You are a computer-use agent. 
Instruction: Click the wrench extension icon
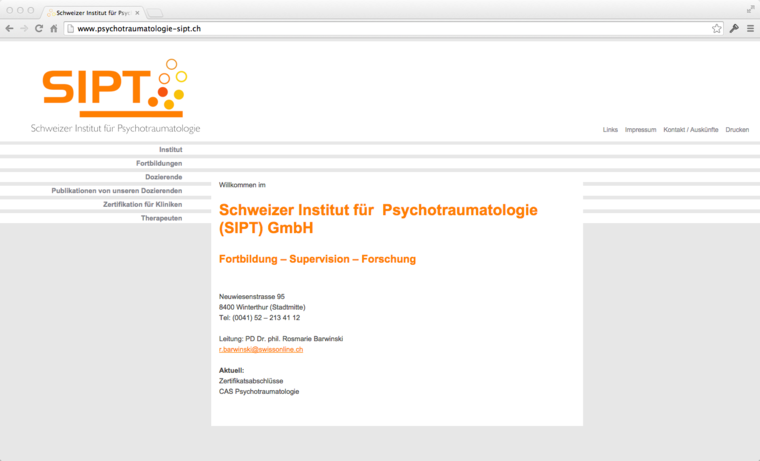pyautogui.click(x=734, y=29)
